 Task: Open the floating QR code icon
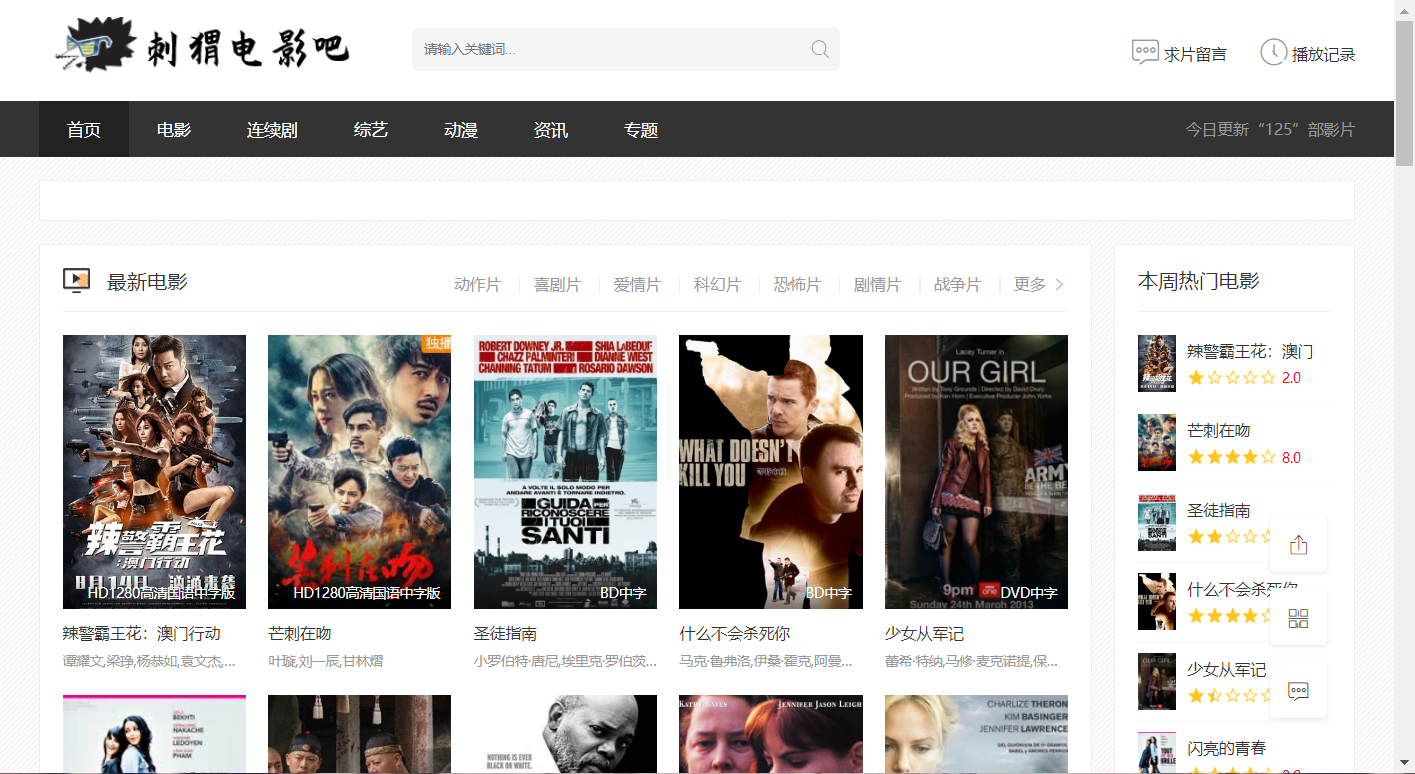click(1298, 617)
